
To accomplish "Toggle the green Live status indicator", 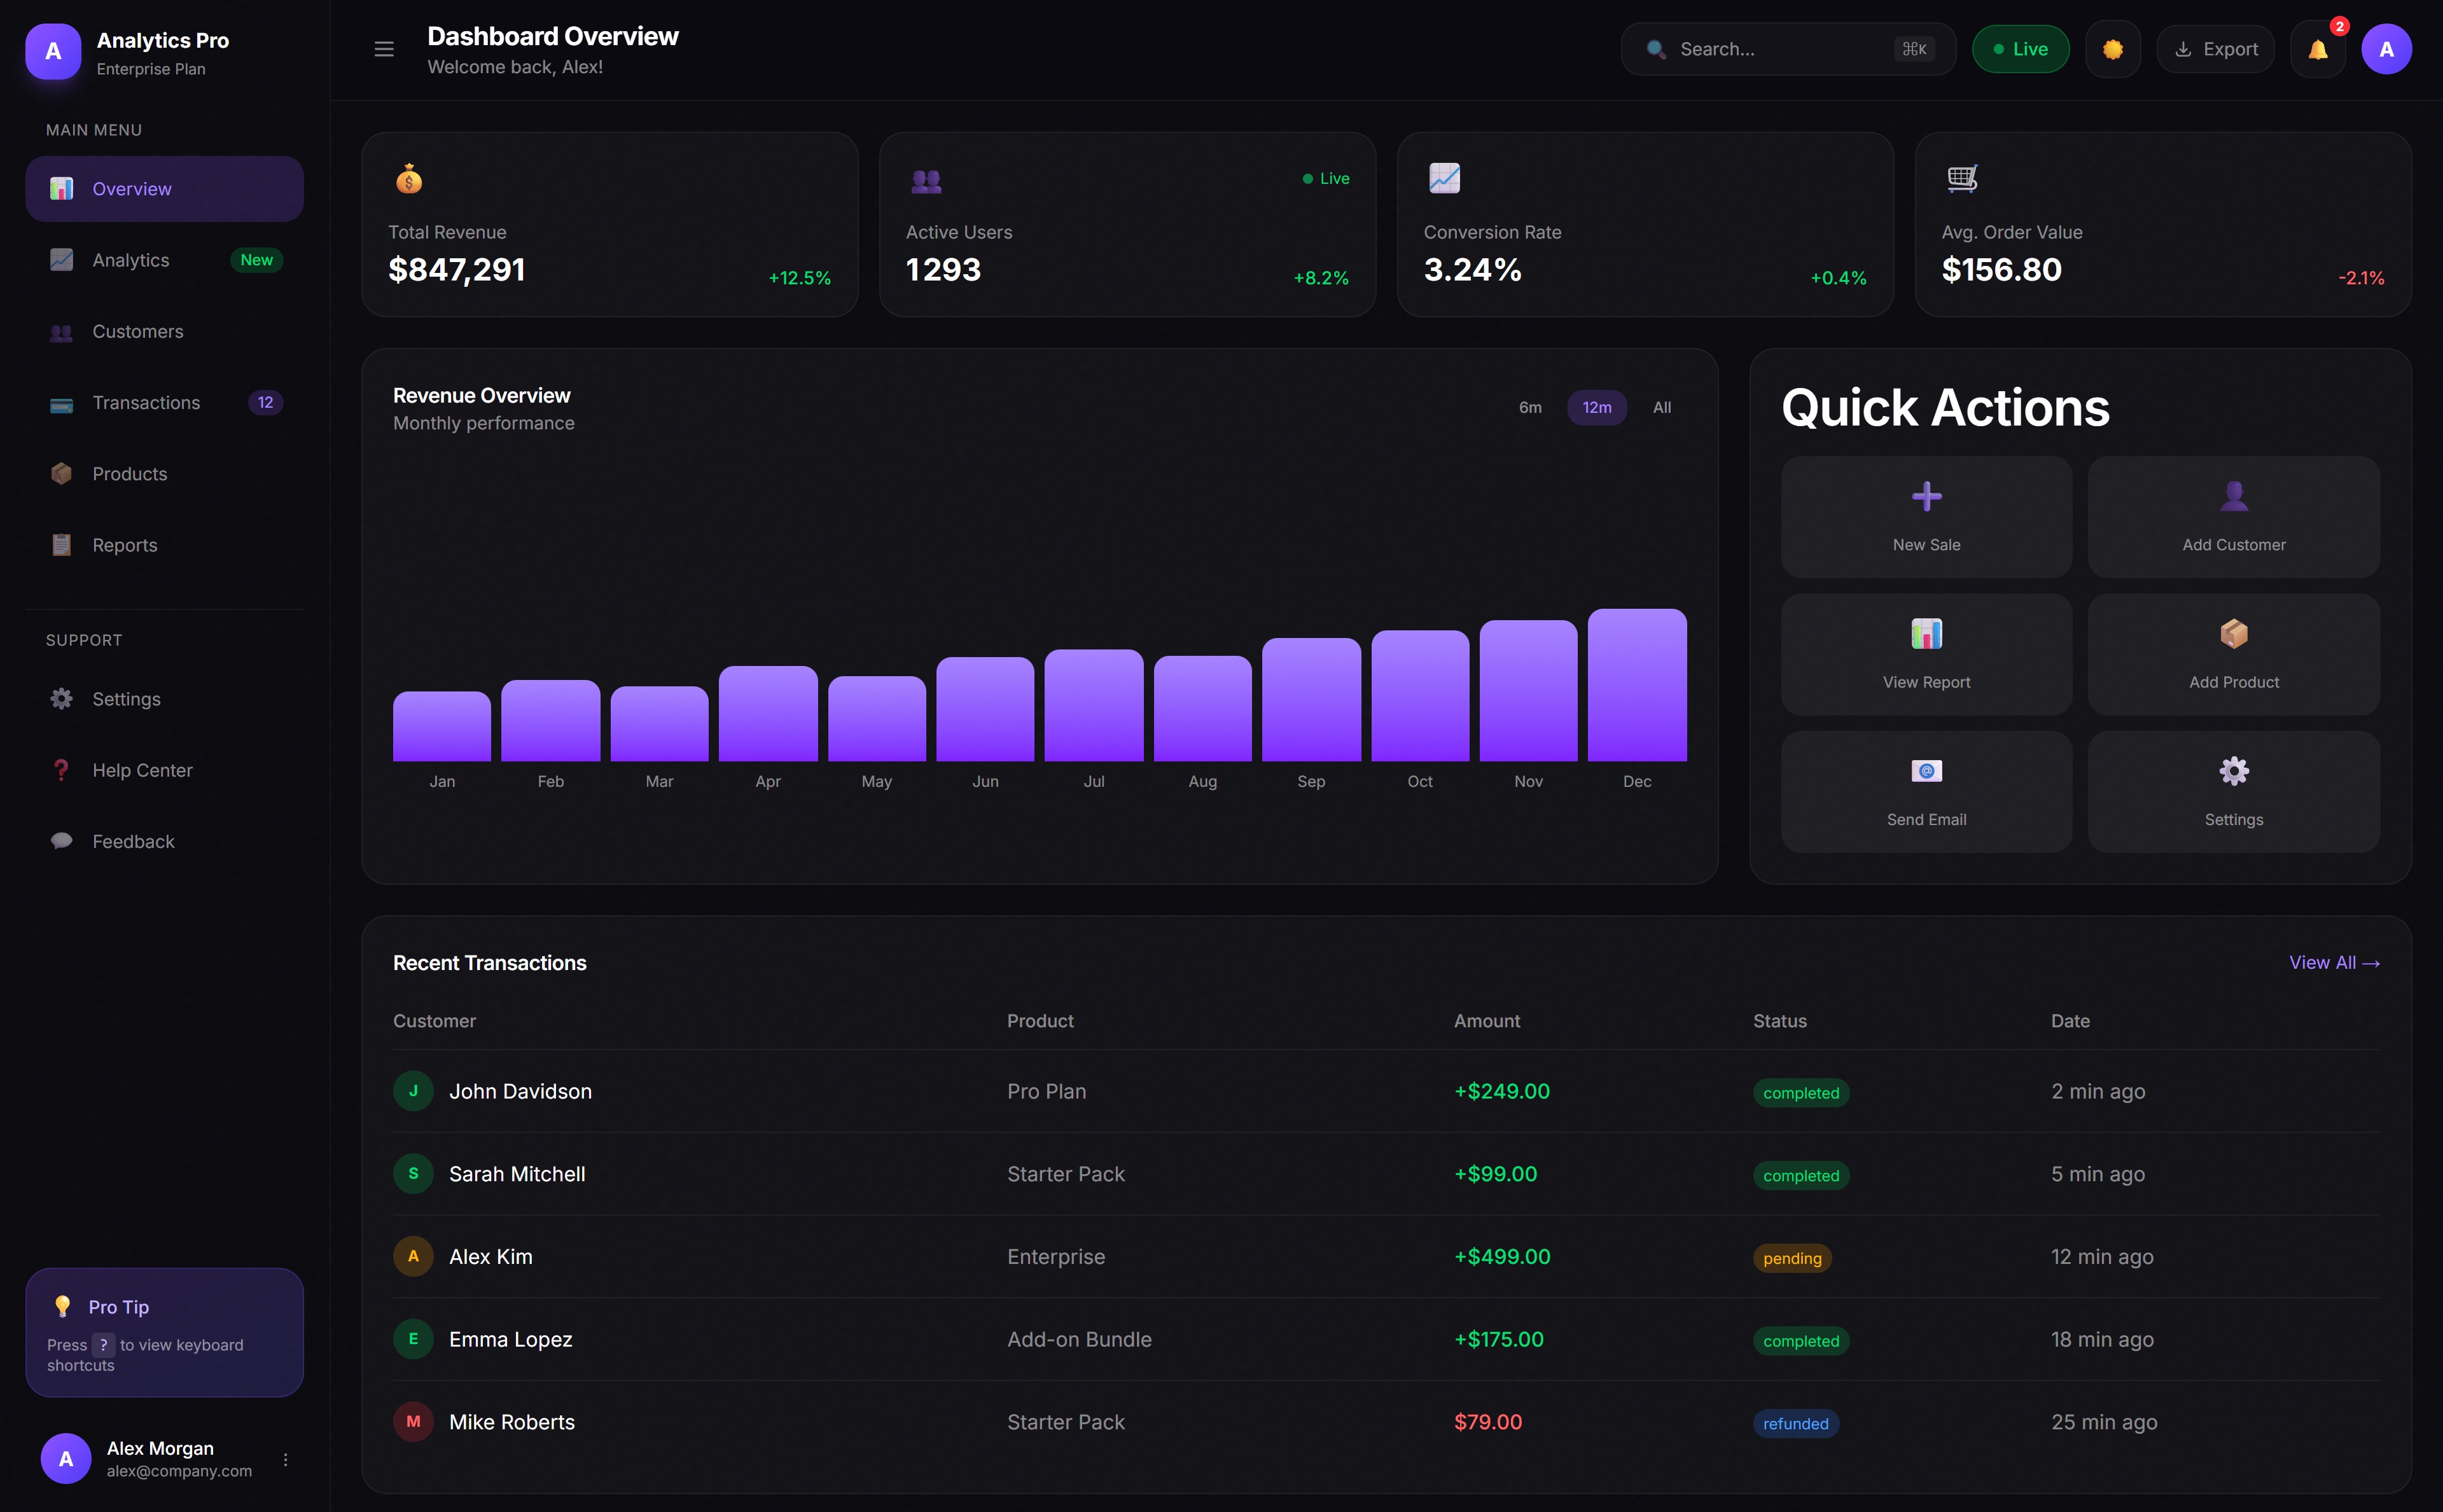I will click(2020, 48).
